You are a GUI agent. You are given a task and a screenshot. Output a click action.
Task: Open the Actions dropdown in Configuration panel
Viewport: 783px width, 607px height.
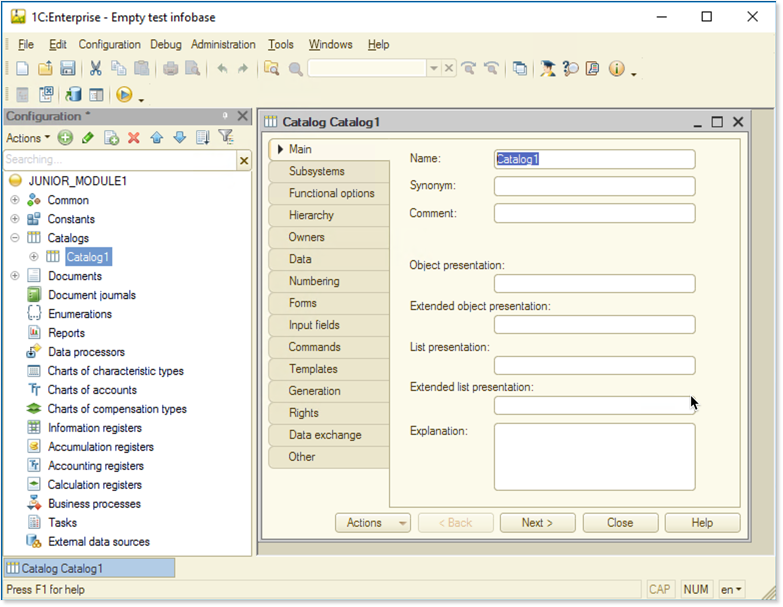[x=27, y=138]
